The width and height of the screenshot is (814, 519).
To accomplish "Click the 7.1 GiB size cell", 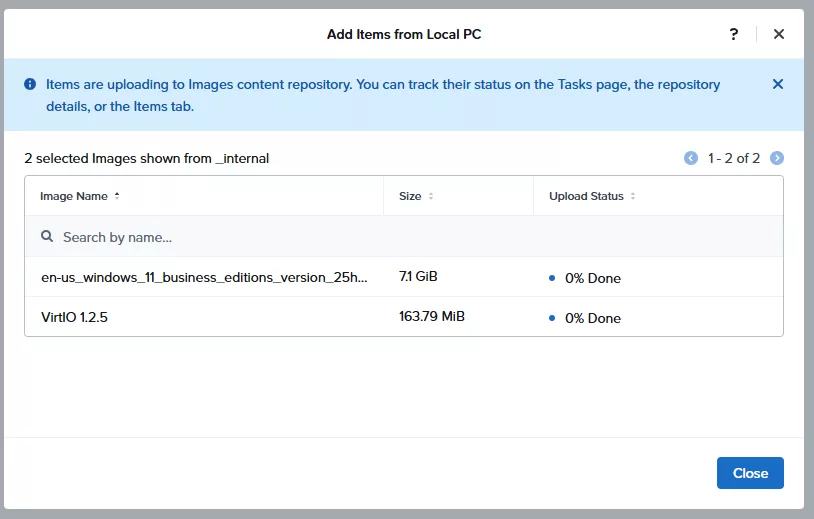I will coord(418,276).
